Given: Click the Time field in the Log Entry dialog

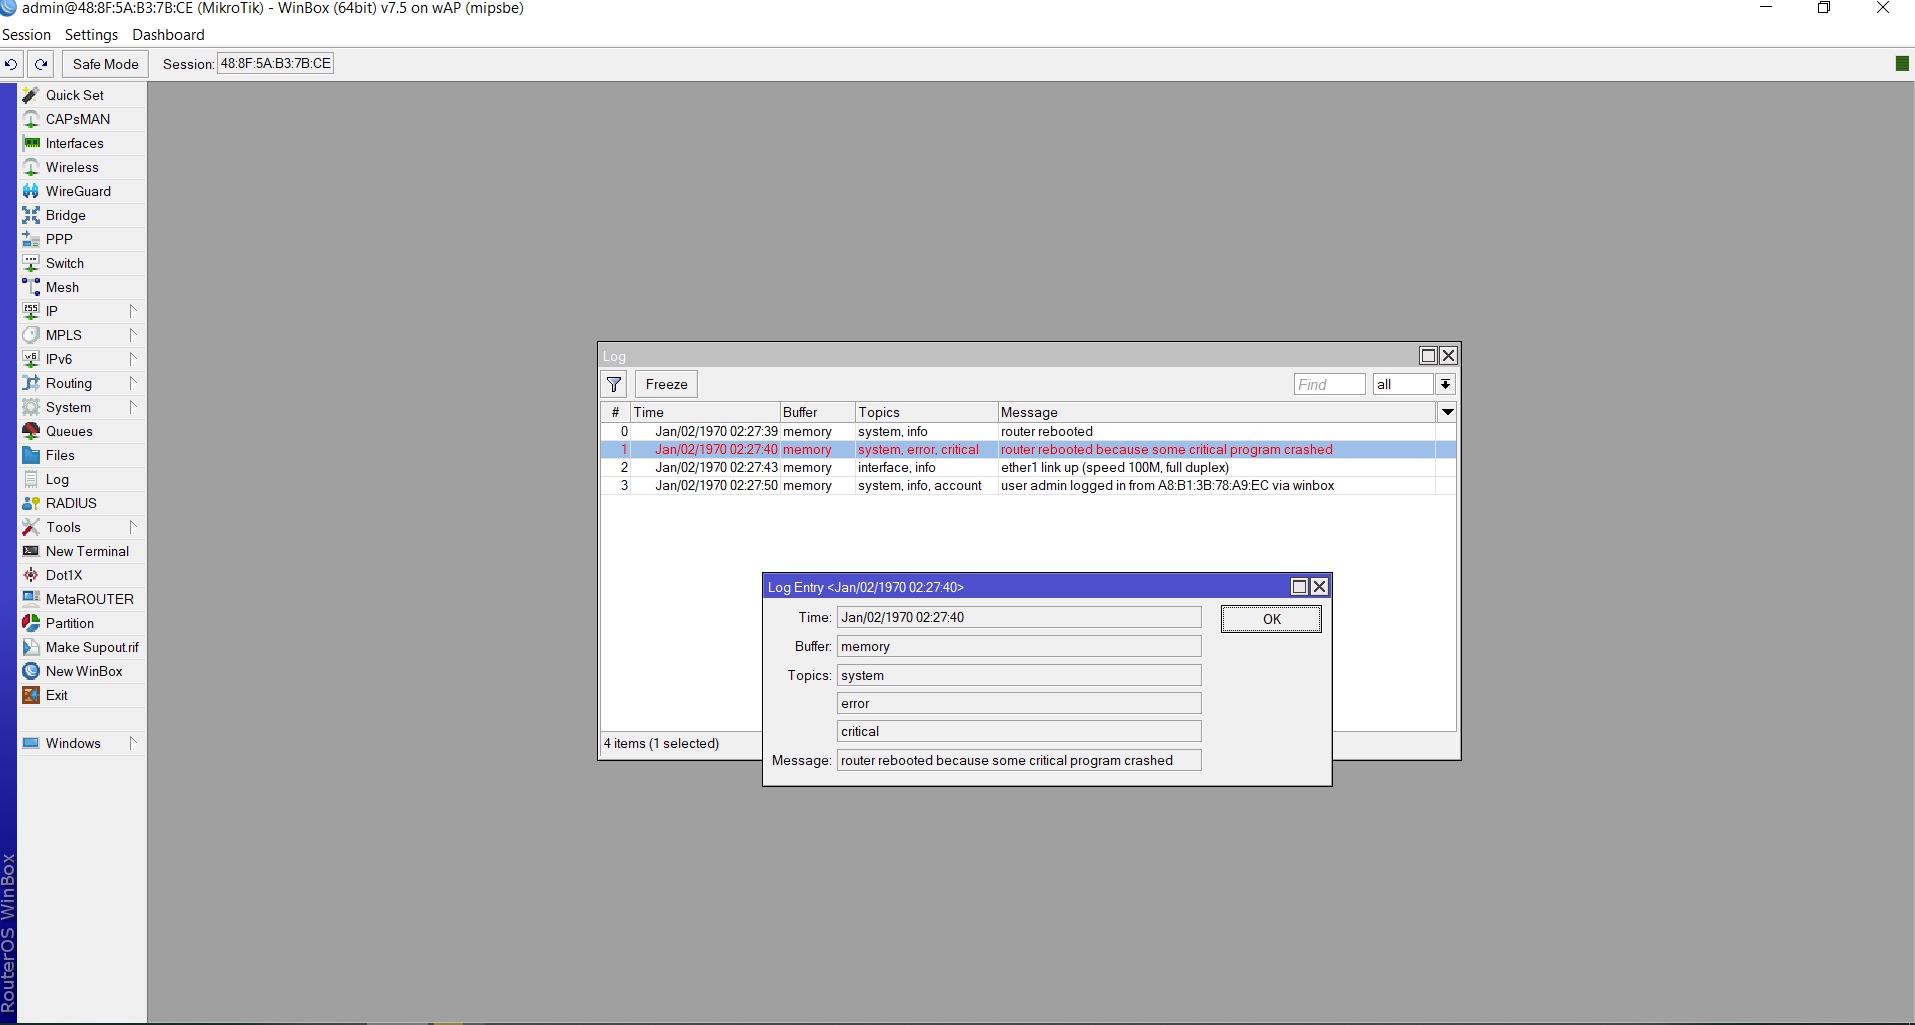Looking at the screenshot, I should click(x=1019, y=617).
